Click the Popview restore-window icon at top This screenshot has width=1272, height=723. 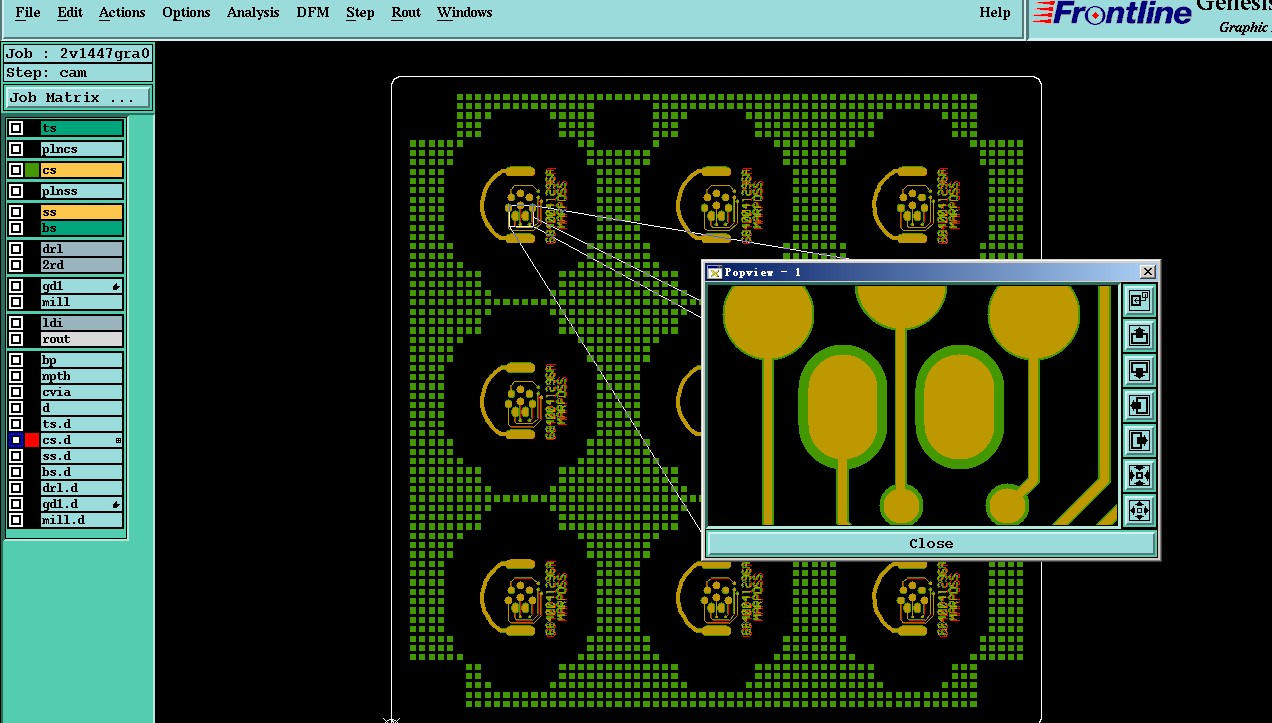pos(1139,300)
